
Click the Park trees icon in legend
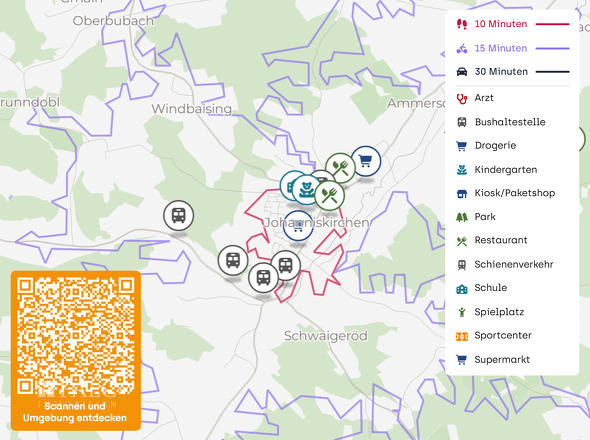point(462,217)
